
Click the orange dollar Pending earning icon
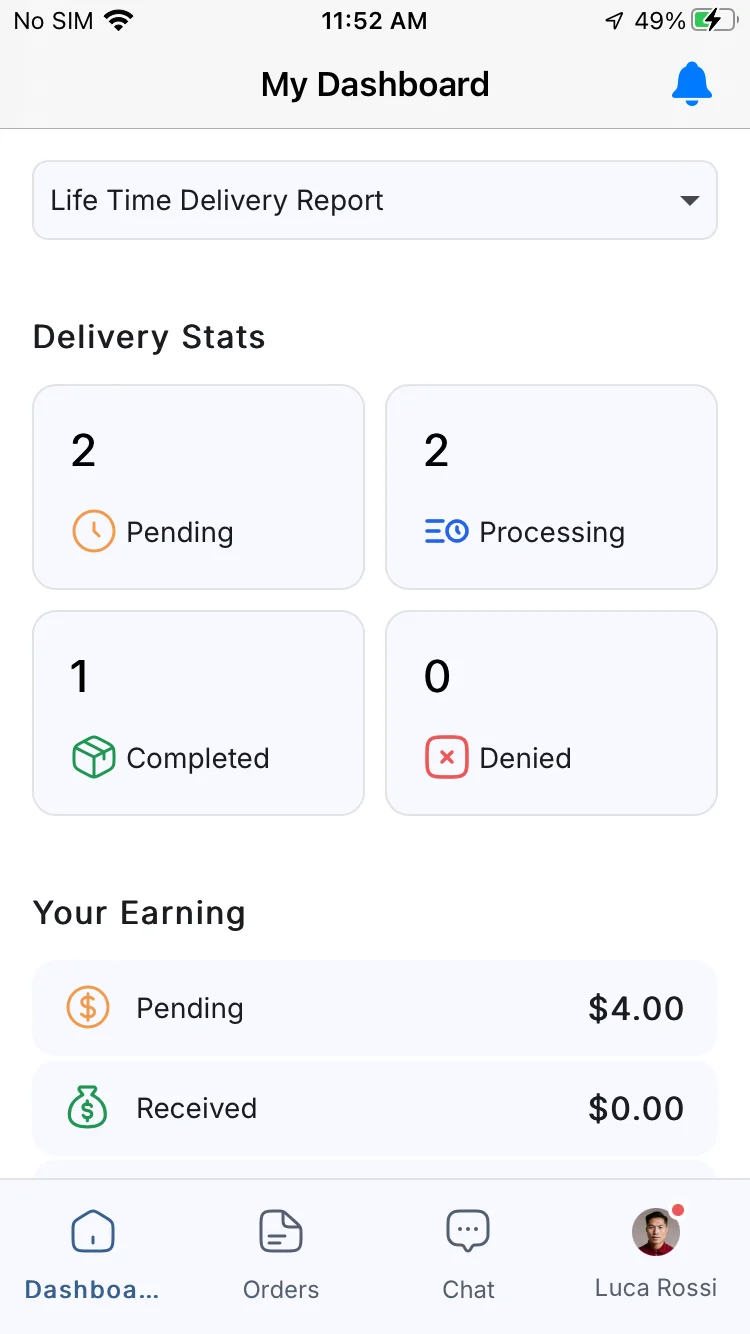(88, 1008)
